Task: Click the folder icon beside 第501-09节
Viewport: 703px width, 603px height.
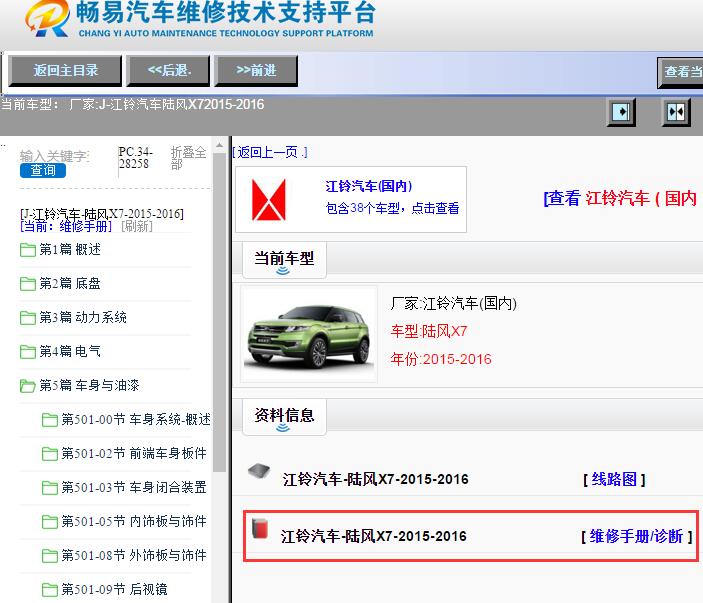Action: tap(49, 590)
